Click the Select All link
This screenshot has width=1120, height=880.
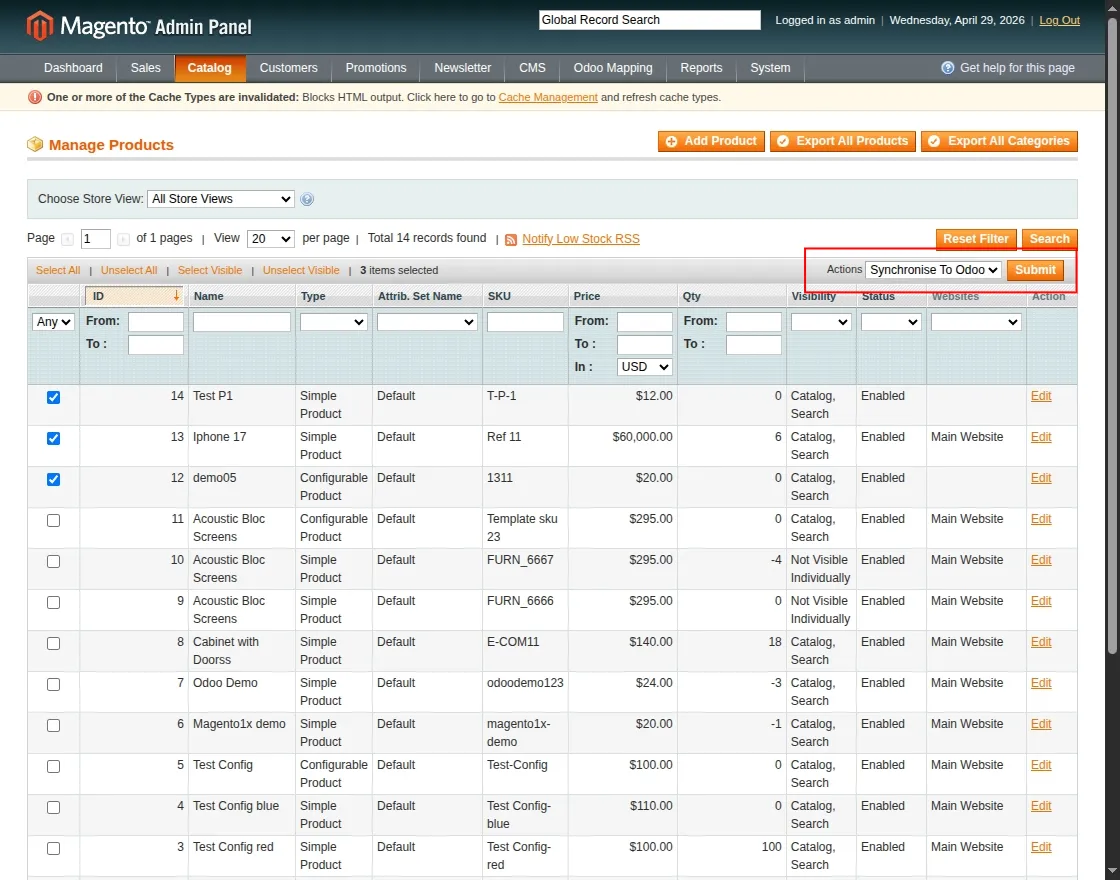click(x=58, y=271)
